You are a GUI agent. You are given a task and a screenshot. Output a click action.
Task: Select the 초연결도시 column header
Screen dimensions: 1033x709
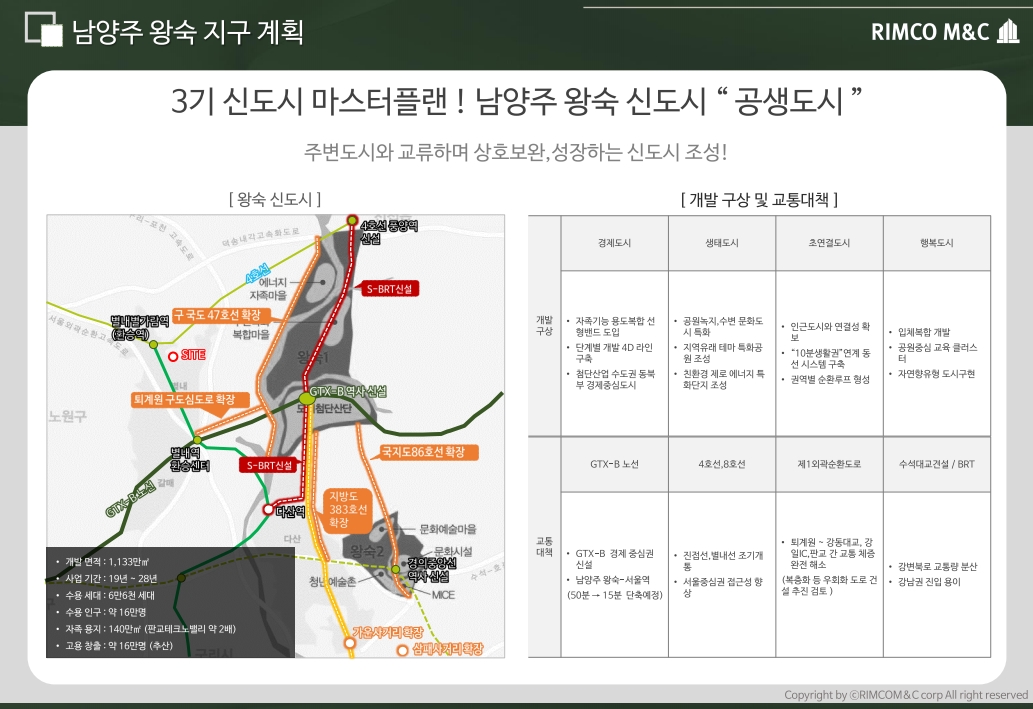coord(828,243)
